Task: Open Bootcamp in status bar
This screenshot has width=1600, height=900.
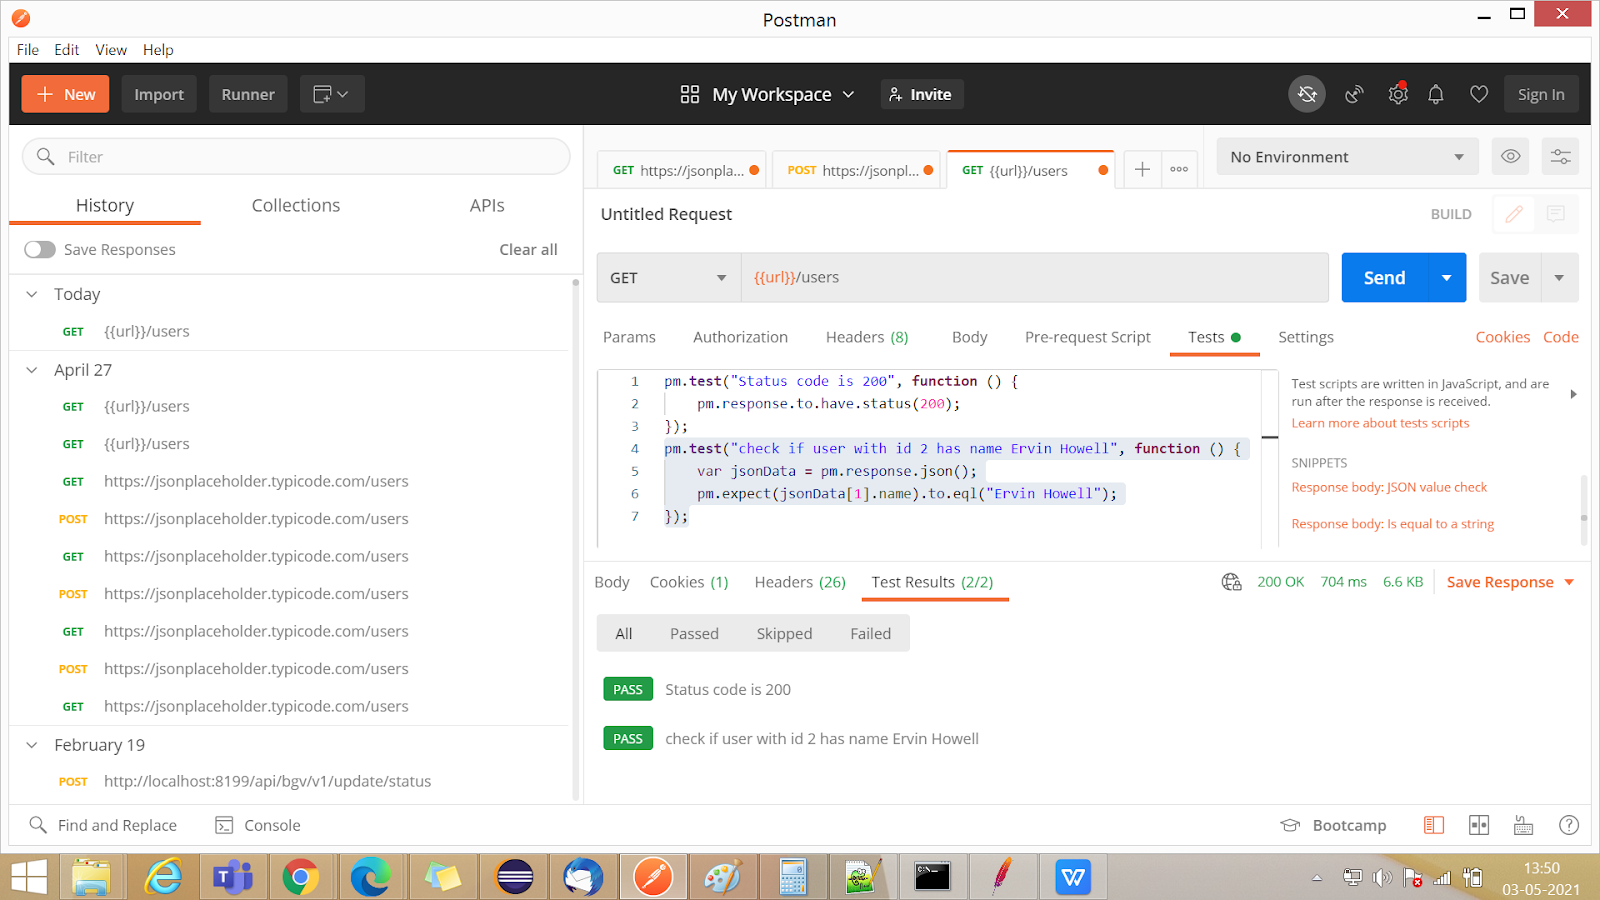Action: coord(1333,825)
